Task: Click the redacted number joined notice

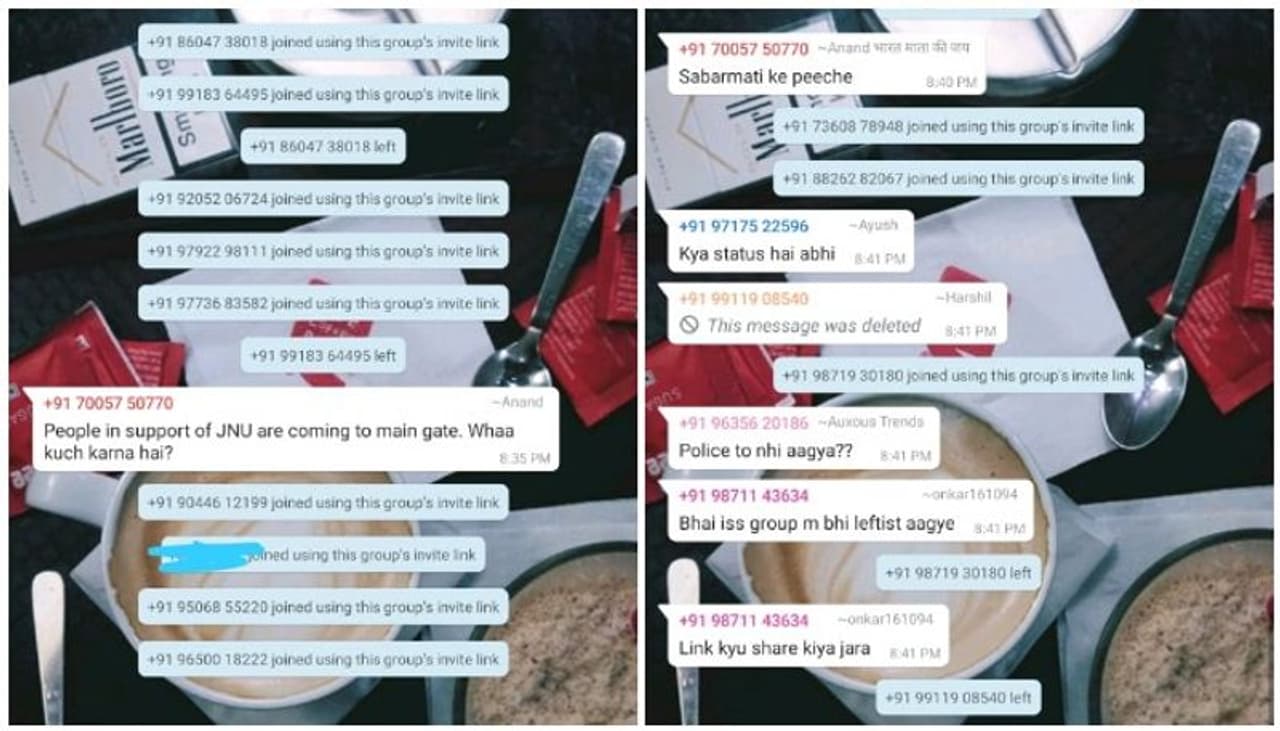Action: [x=323, y=555]
